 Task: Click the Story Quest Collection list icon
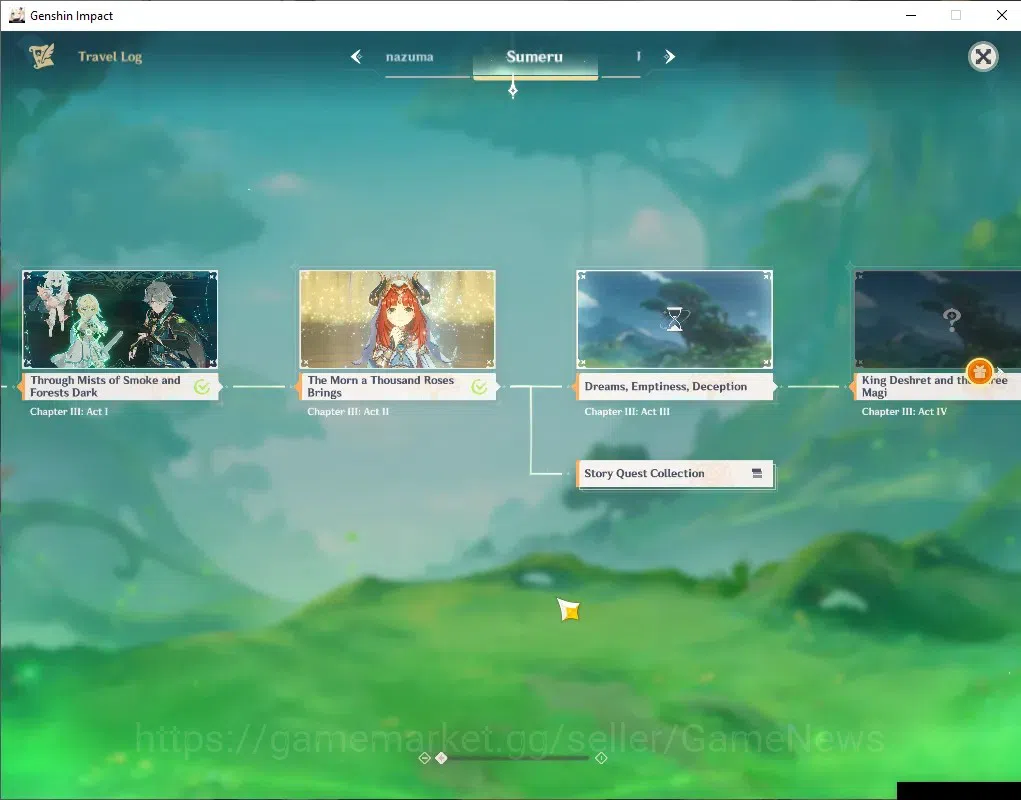(757, 473)
